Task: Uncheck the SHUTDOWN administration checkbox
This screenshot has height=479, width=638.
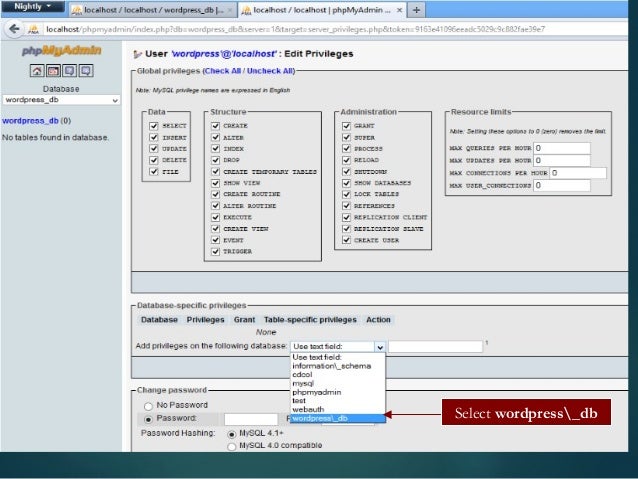Action: pos(346,171)
